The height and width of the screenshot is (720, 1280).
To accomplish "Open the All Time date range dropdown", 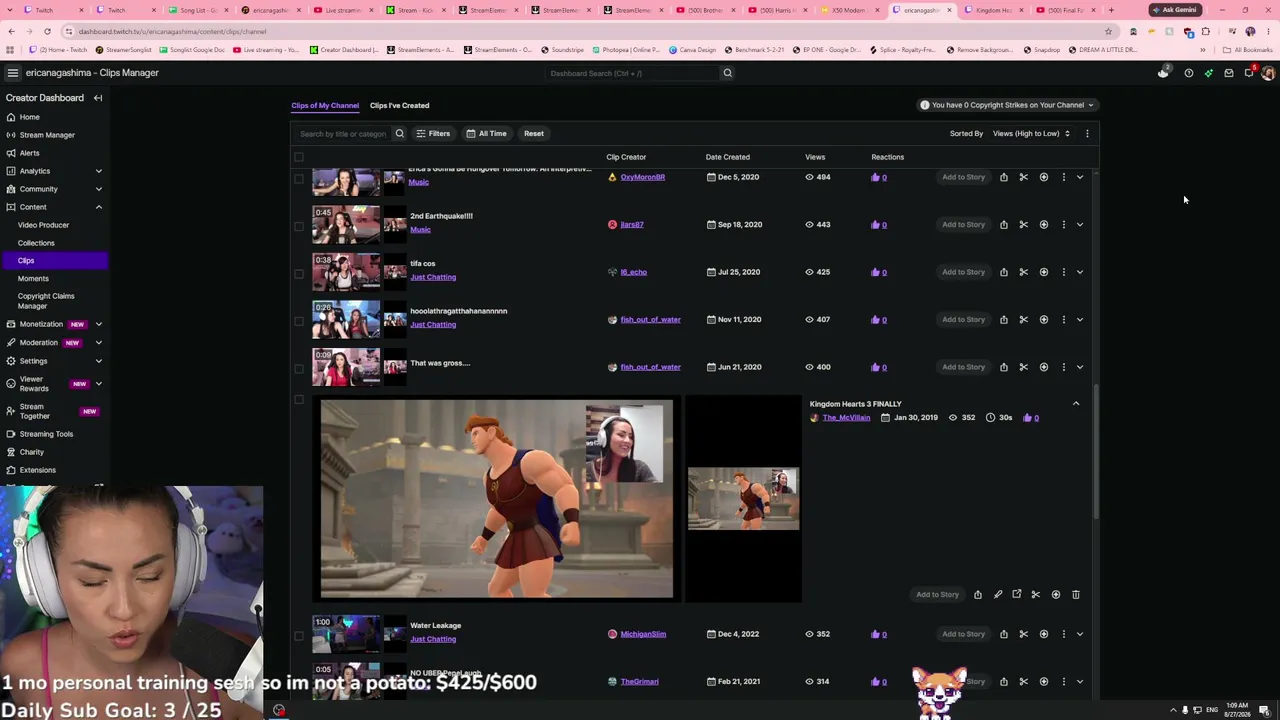I will [x=487, y=133].
